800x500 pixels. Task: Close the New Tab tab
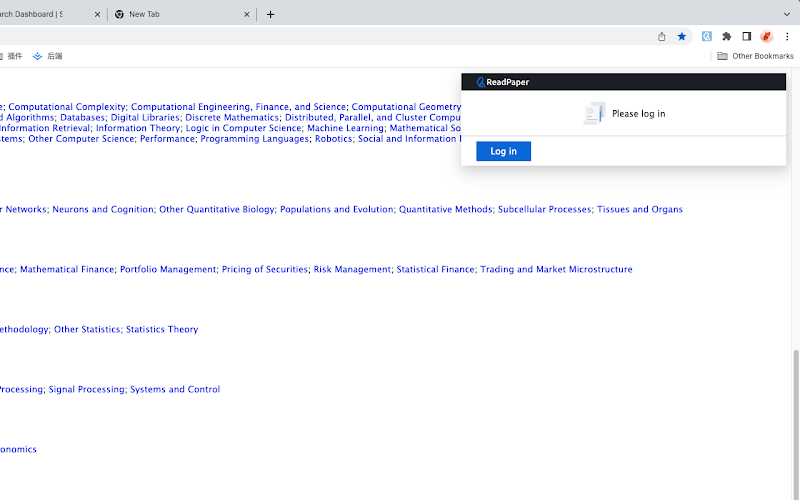click(246, 14)
